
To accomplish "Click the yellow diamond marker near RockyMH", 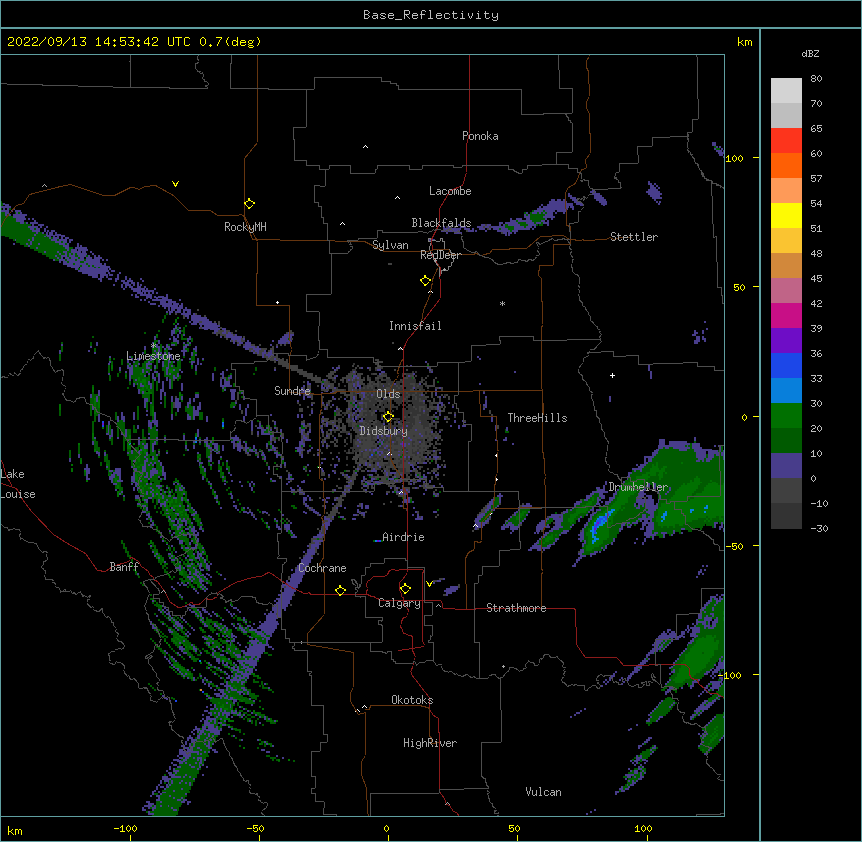I will click(249, 204).
